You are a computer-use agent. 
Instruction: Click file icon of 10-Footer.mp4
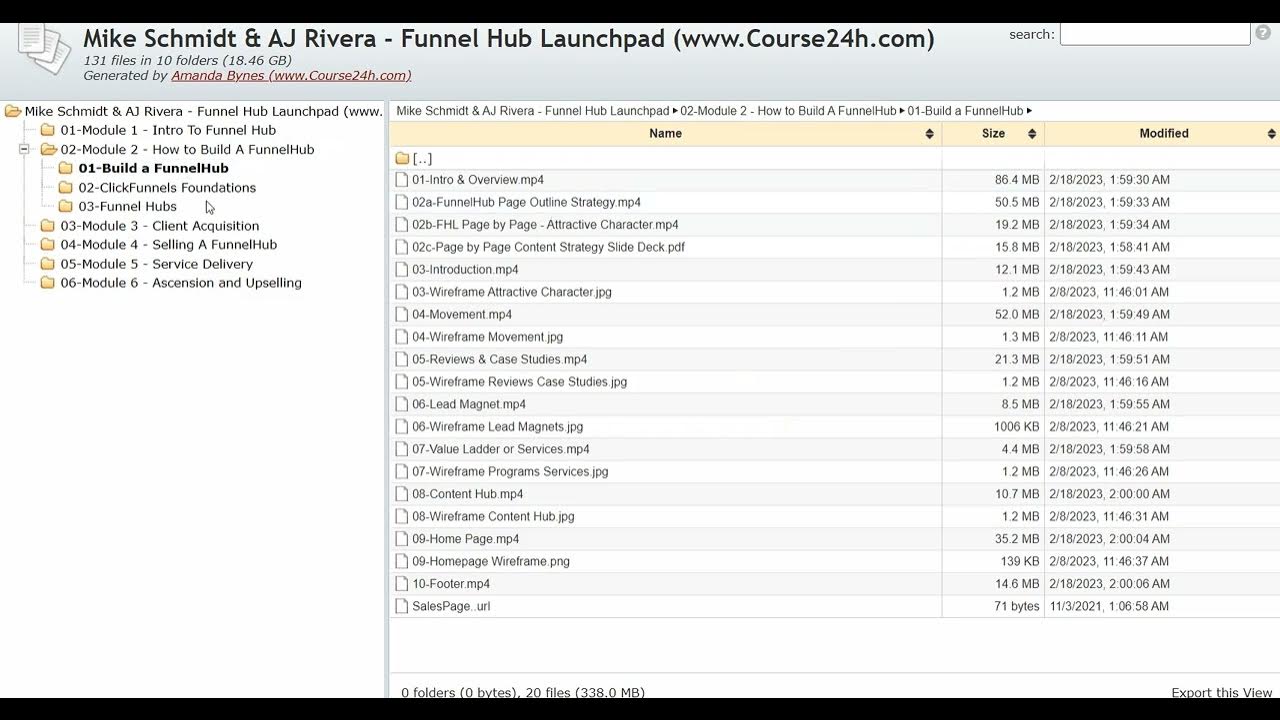pyautogui.click(x=402, y=584)
